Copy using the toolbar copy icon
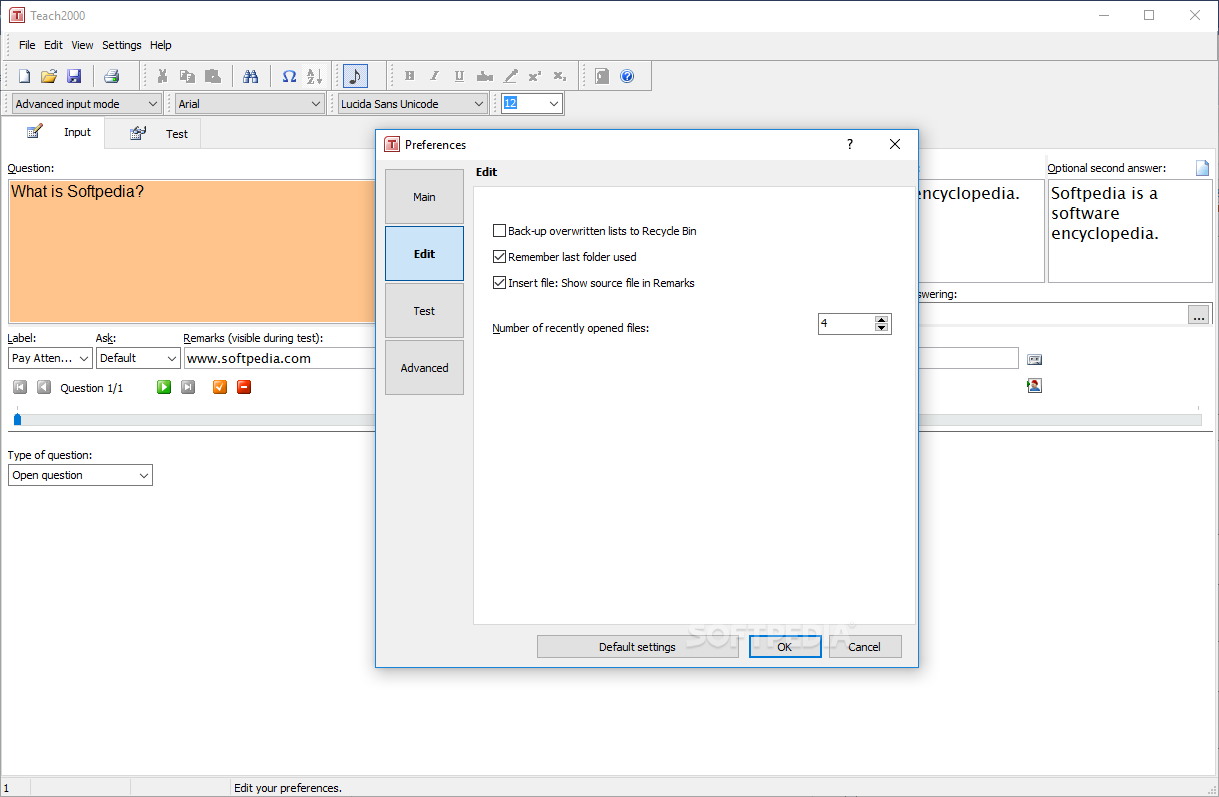1219x797 pixels. click(x=187, y=76)
